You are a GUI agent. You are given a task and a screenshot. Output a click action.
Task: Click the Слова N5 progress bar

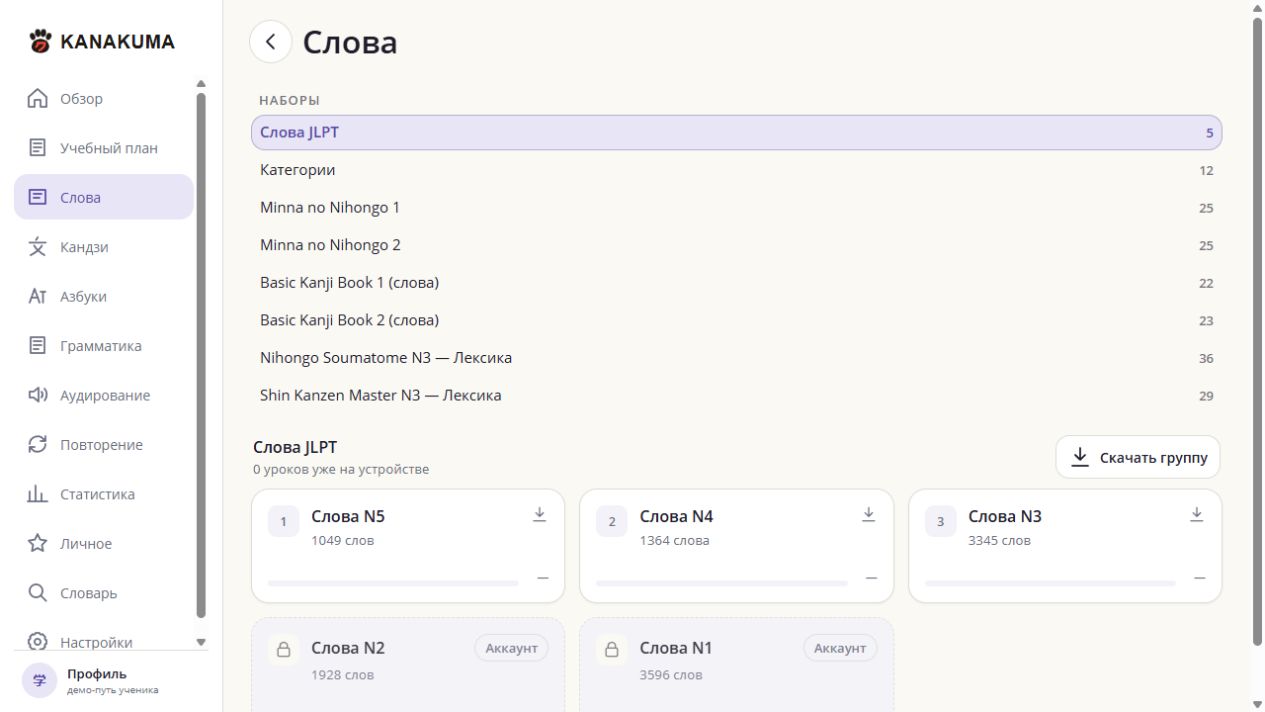tap(393, 582)
